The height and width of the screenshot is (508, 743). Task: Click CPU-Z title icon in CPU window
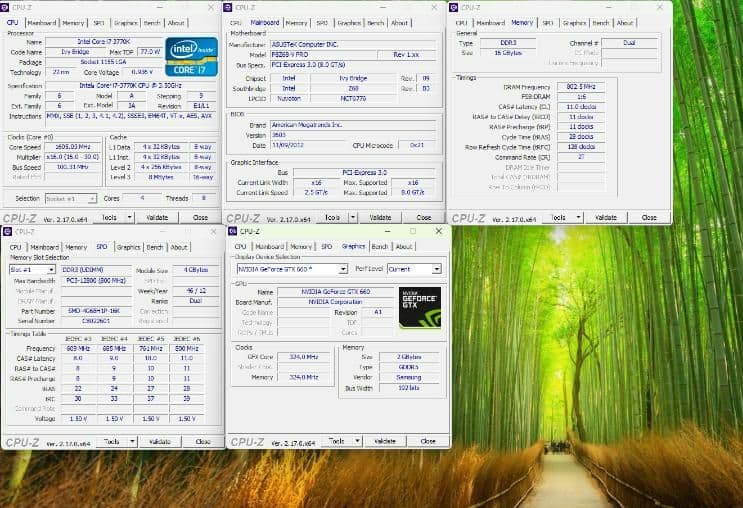(5, 8)
